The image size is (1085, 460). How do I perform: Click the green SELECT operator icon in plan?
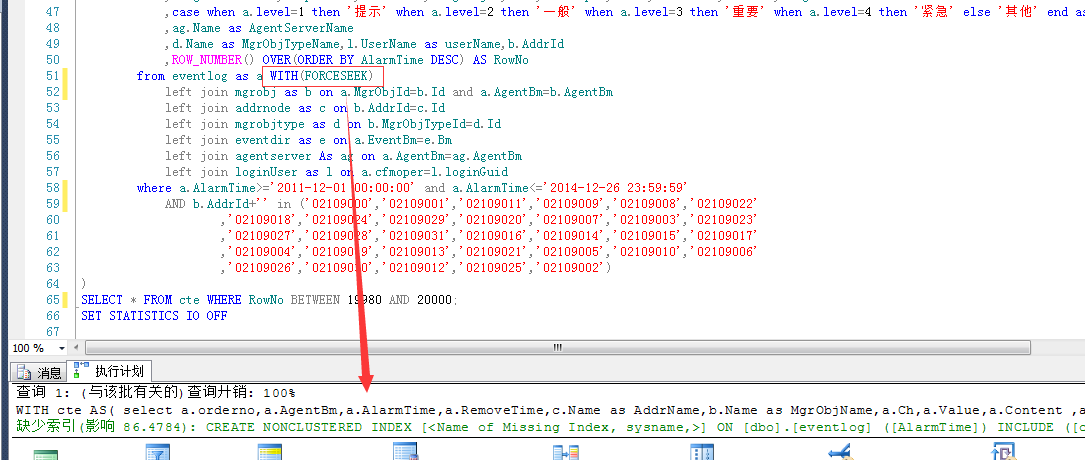point(47,455)
